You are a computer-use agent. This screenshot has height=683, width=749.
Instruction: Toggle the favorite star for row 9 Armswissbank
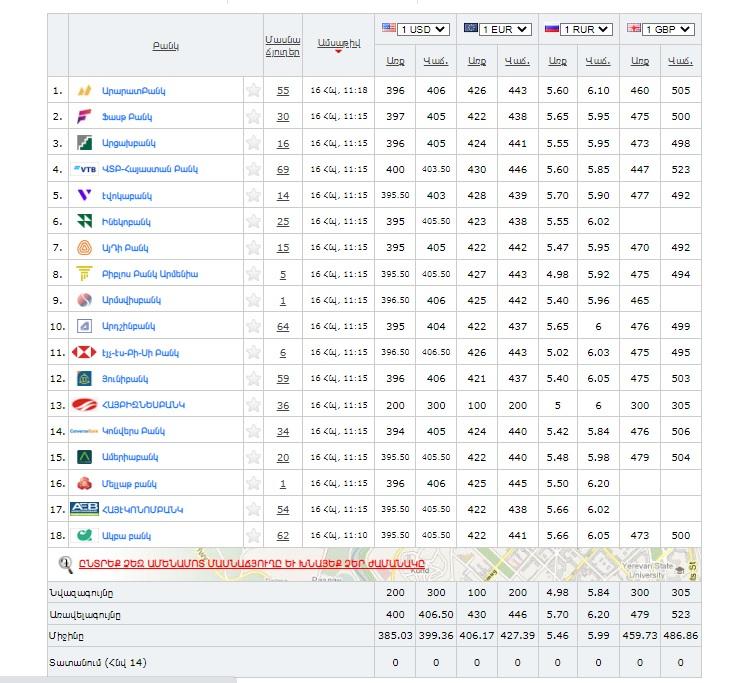[x=253, y=300]
